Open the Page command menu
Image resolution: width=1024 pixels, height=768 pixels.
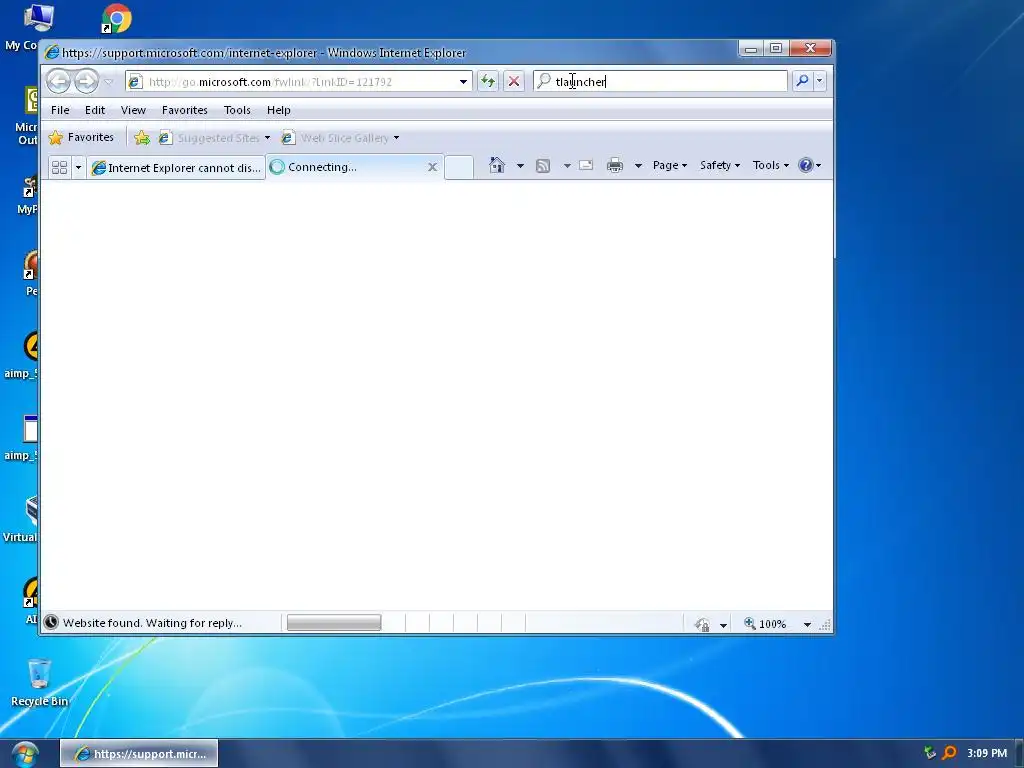[669, 165]
